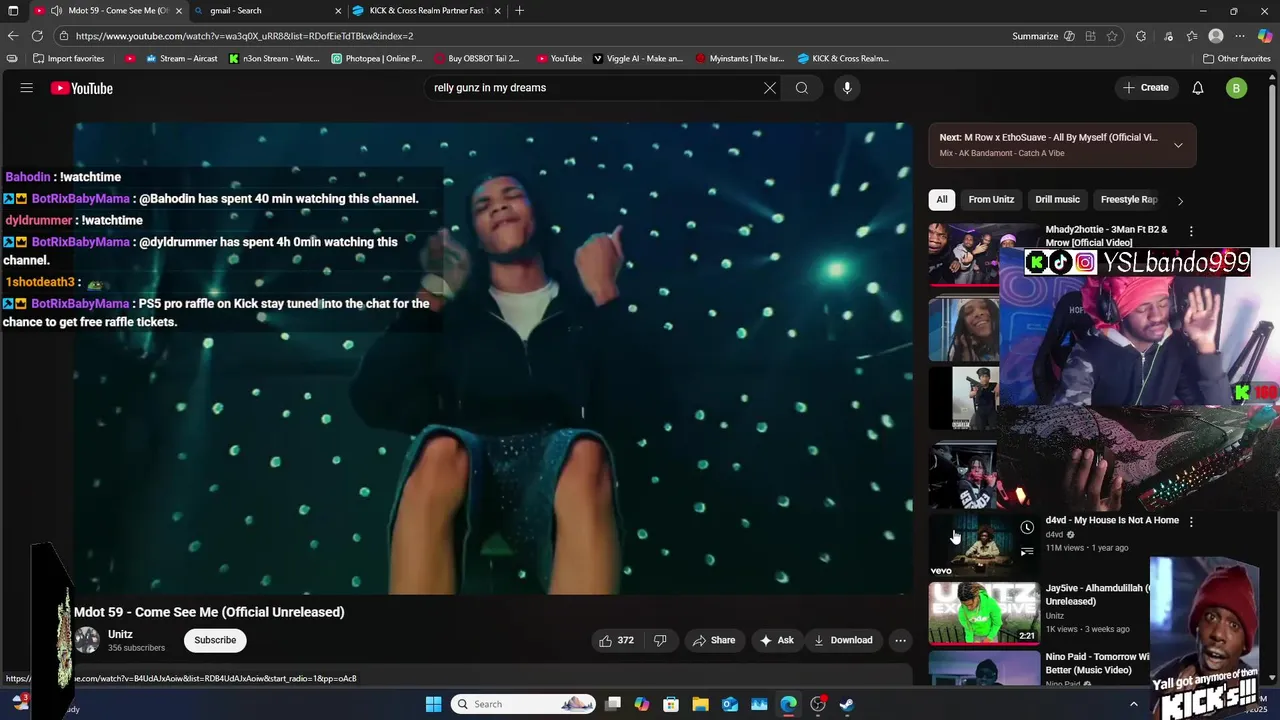Open the Create upload button
1280x720 pixels.
[x=1146, y=88]
